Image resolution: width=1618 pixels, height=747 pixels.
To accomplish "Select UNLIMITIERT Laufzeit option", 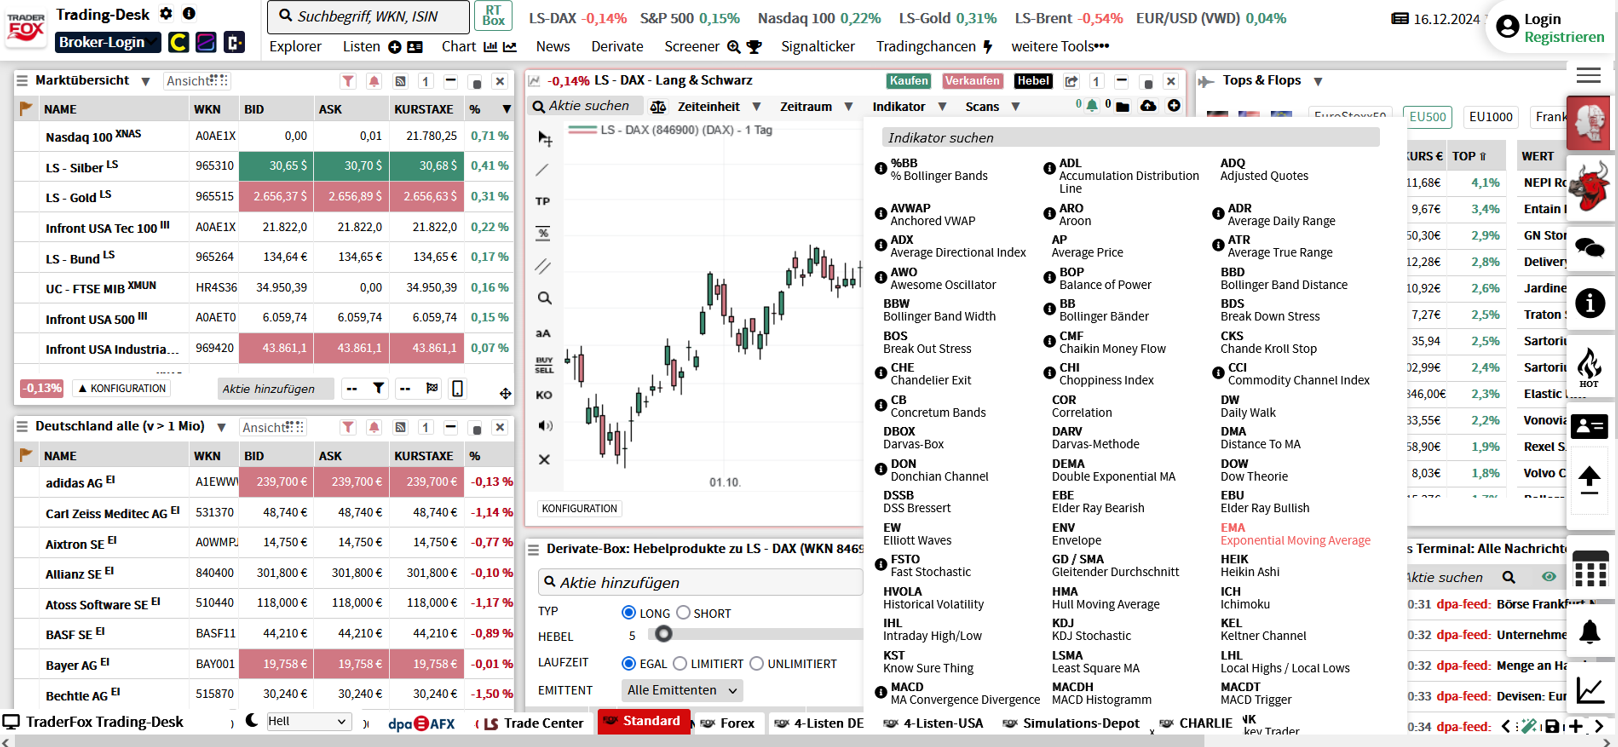I will click(x=757, y=664).
